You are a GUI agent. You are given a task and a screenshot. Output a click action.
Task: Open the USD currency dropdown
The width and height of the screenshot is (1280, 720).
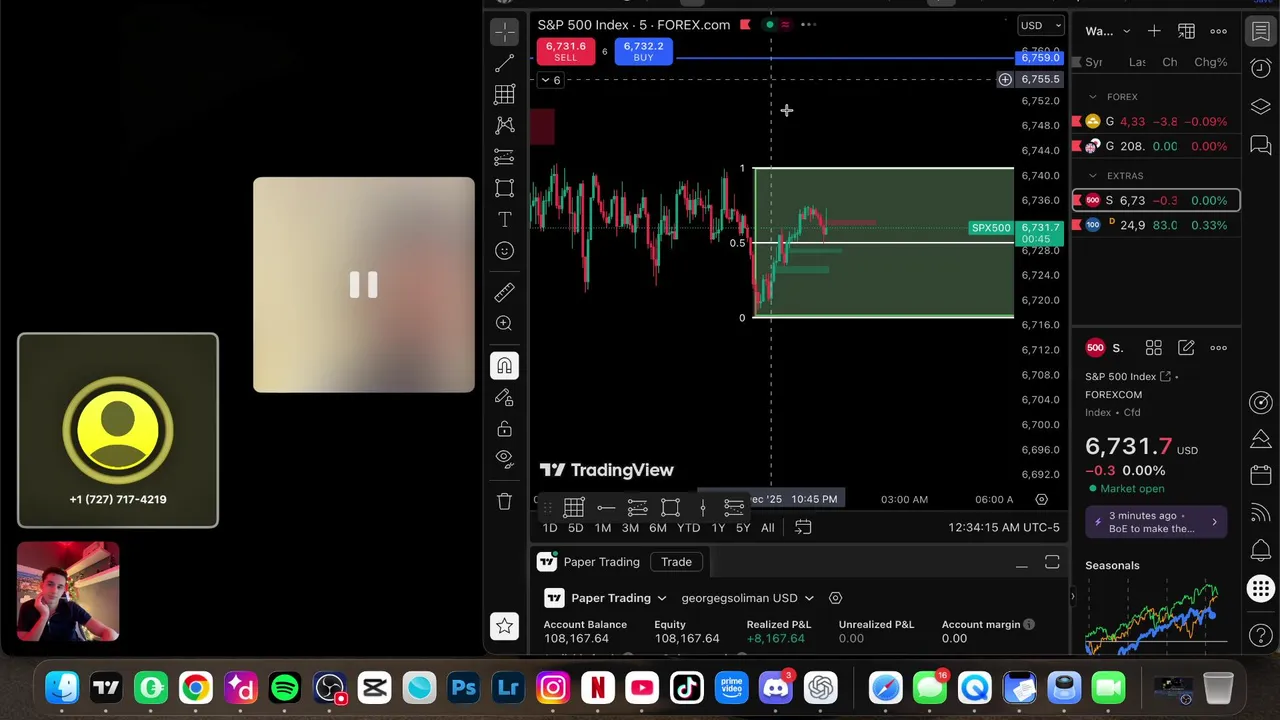tap(1040, 25)
